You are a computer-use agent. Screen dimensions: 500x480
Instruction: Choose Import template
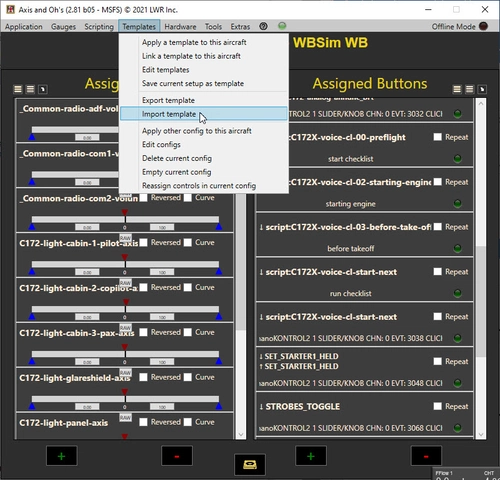click(x=204, y=114)
